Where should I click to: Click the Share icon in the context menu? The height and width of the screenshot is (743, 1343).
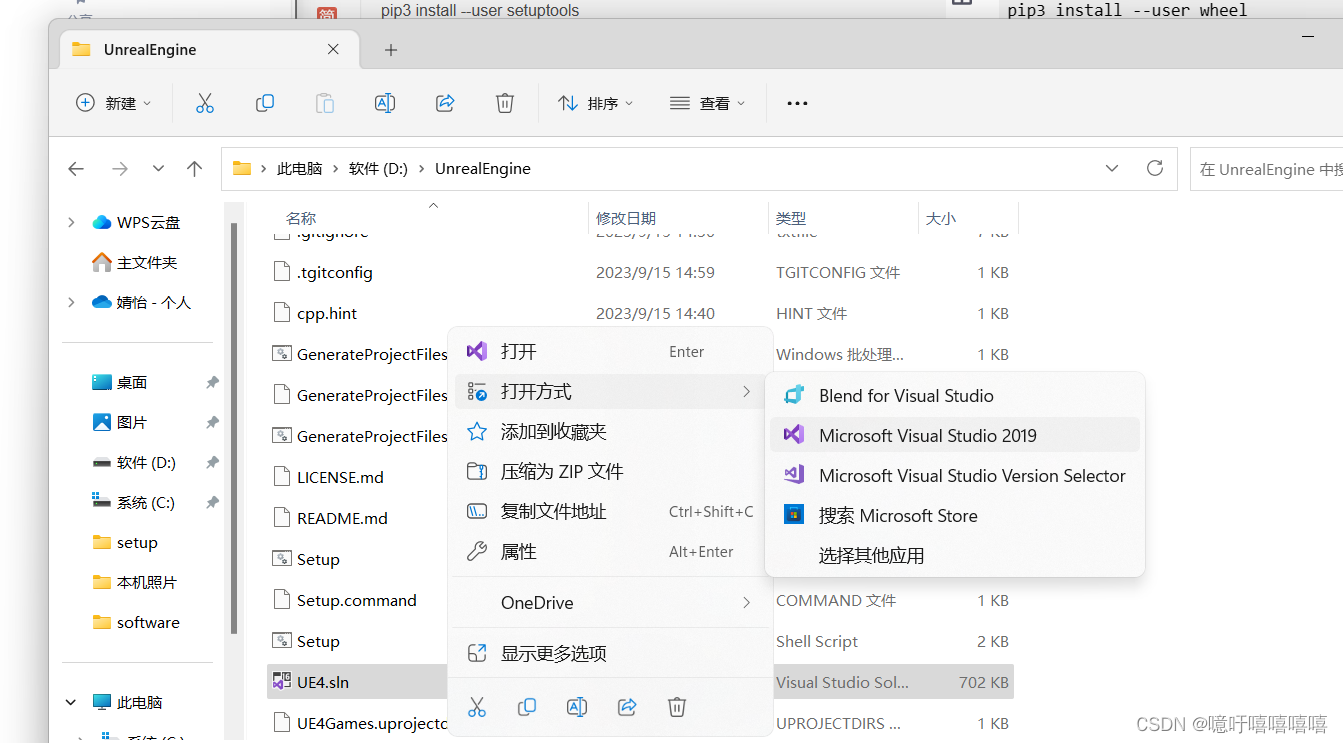[627, 707]
